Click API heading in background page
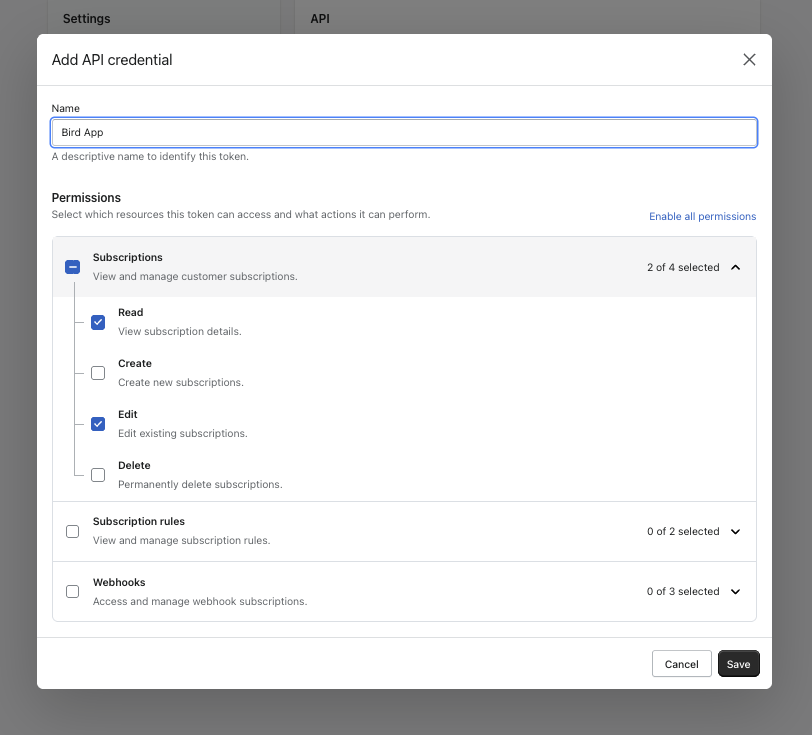Image resolution: width=812 pixels, height=735 pixels. (x=320, y=19)
